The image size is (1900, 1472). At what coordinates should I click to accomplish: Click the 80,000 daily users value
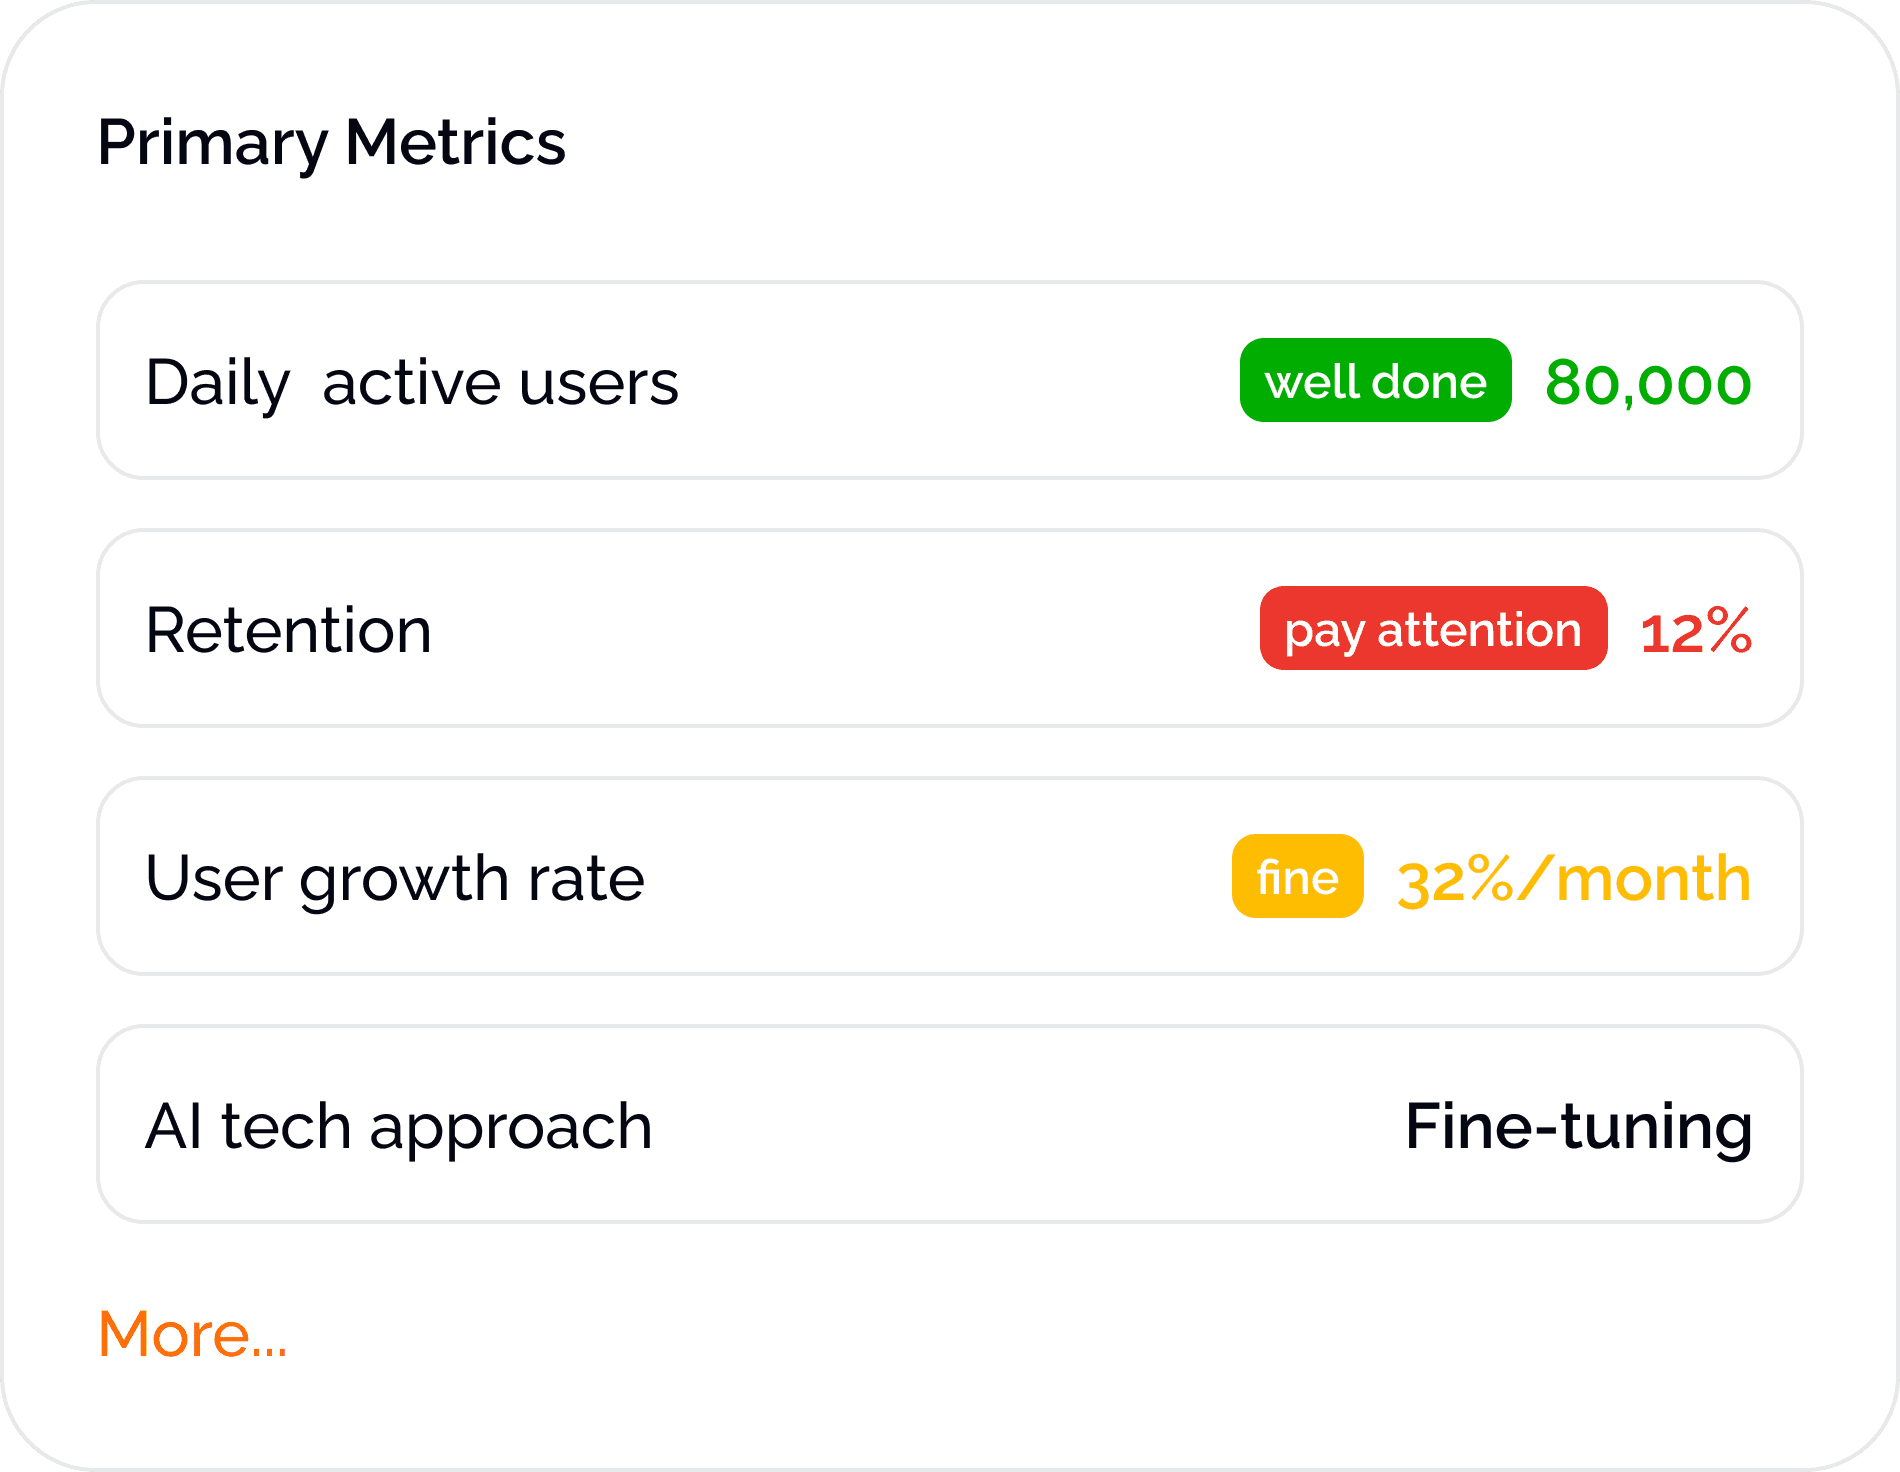point(1648,383)
